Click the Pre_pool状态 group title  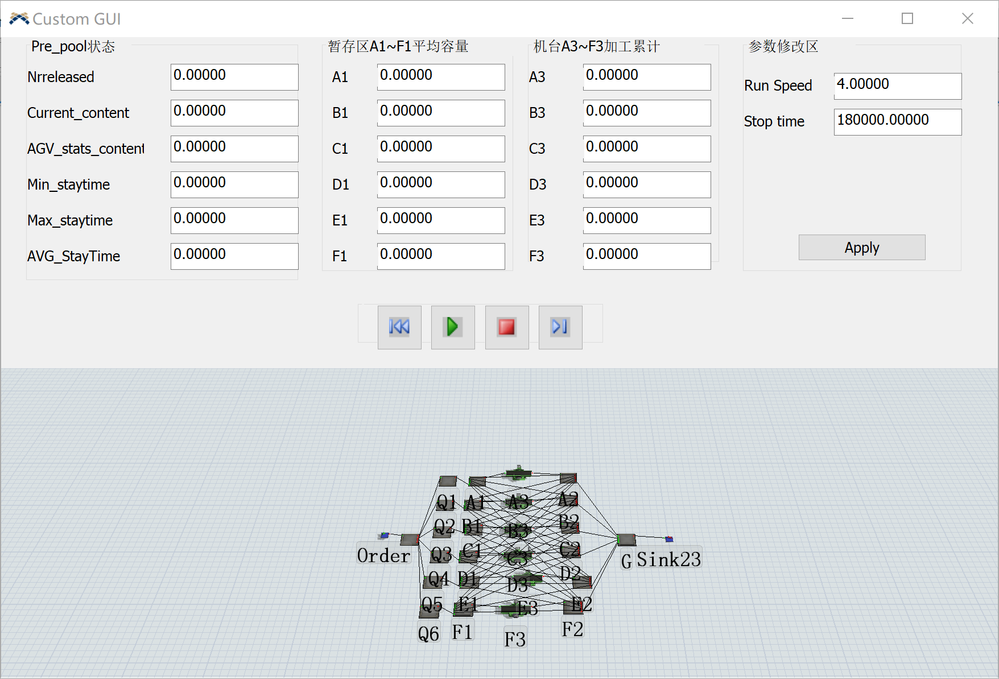coord(73,46)
